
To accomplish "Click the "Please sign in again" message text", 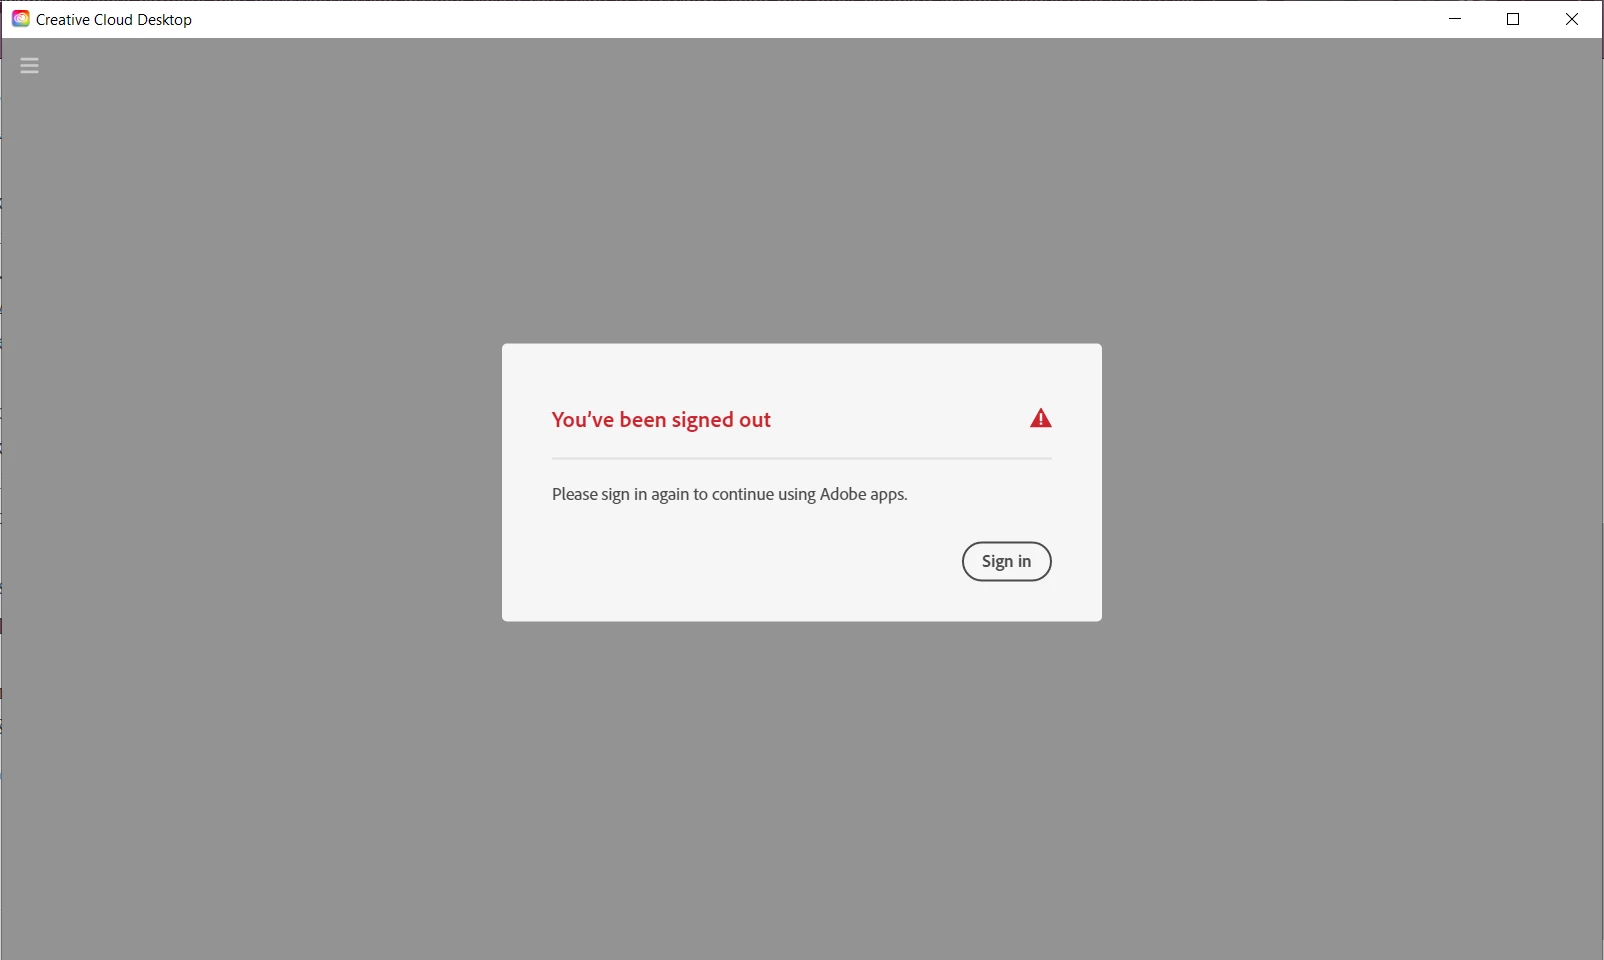I will click(x=730, y=494).
